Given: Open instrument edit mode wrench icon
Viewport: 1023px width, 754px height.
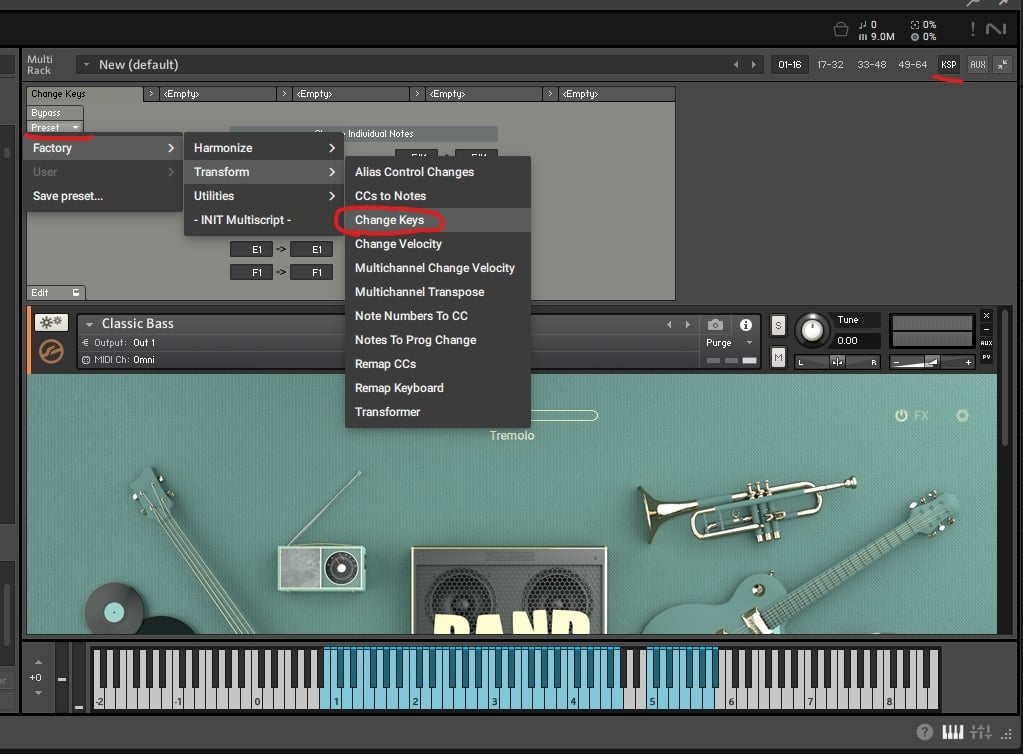Looking at the screenshot, I should point(51,322).
